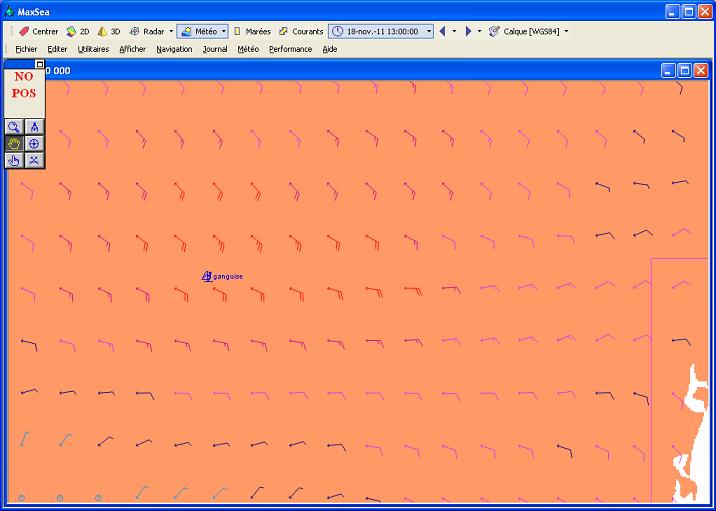Step forward in time with right arrow
Viewport: 716px width, 511px height.
pos(468,32)
